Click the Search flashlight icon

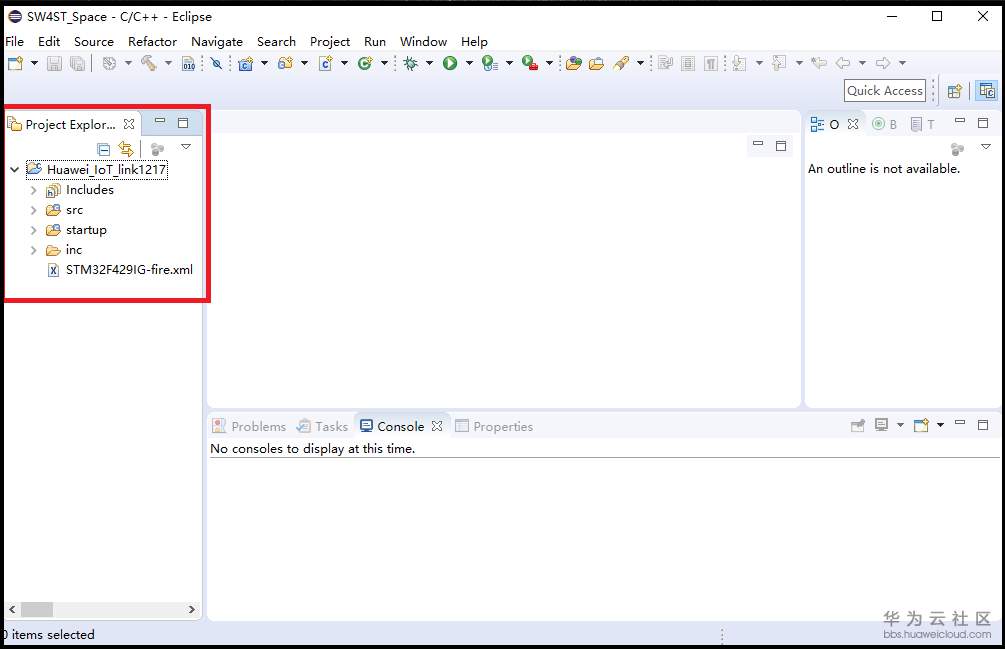621,63
